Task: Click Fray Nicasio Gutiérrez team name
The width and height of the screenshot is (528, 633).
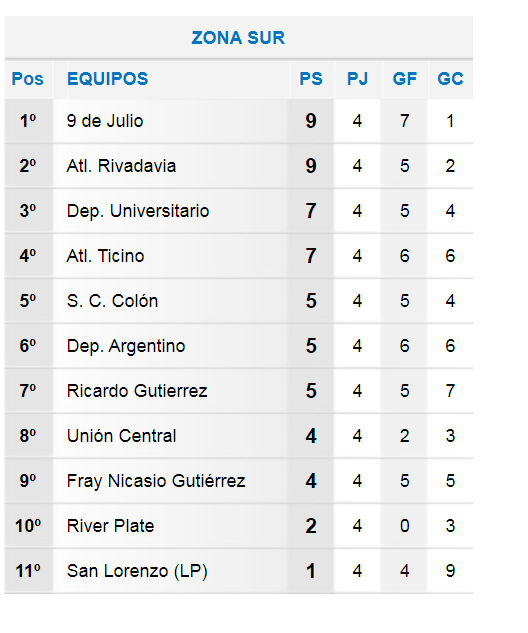Action: click(x=156, y=481)
